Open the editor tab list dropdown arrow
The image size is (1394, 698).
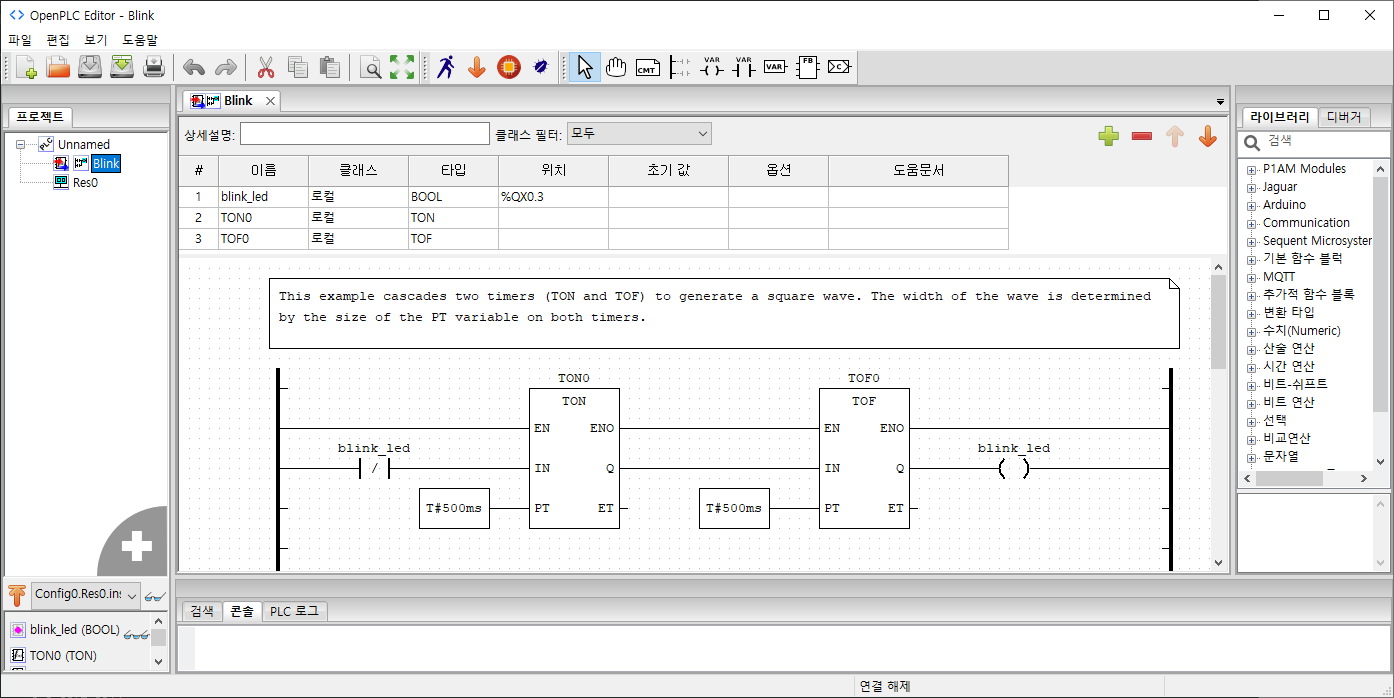(1220, 102)
